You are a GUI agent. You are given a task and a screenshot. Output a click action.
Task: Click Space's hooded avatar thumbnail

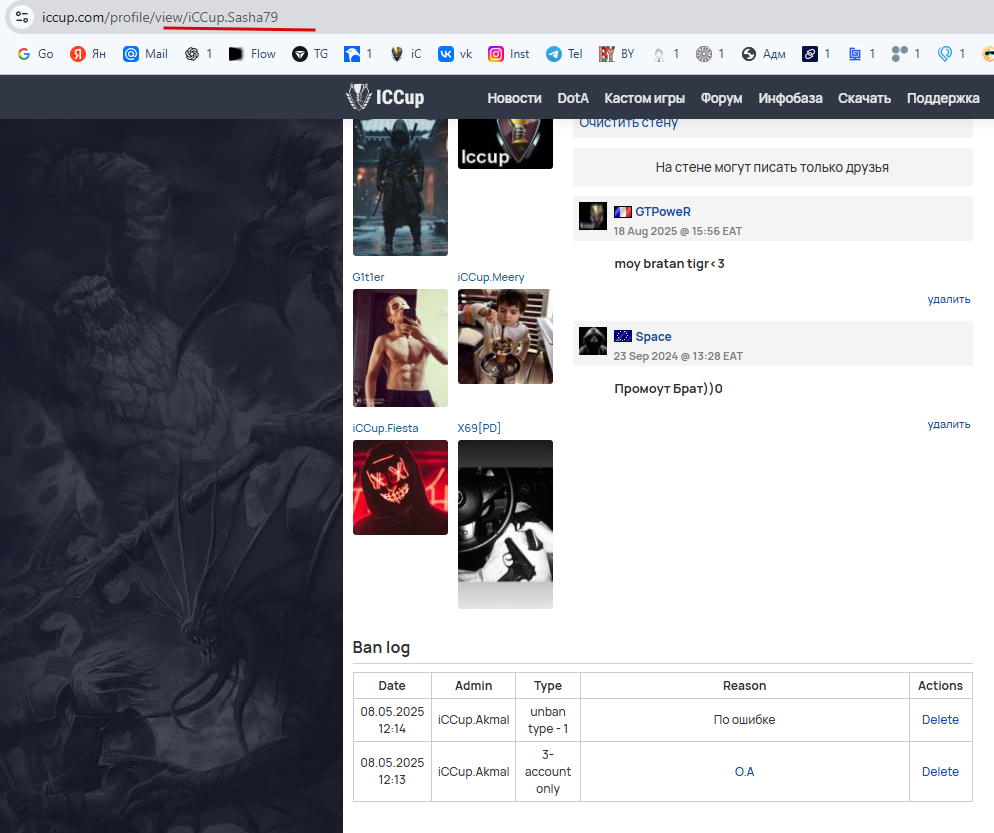pyautogui.click(x=593, y=341)
